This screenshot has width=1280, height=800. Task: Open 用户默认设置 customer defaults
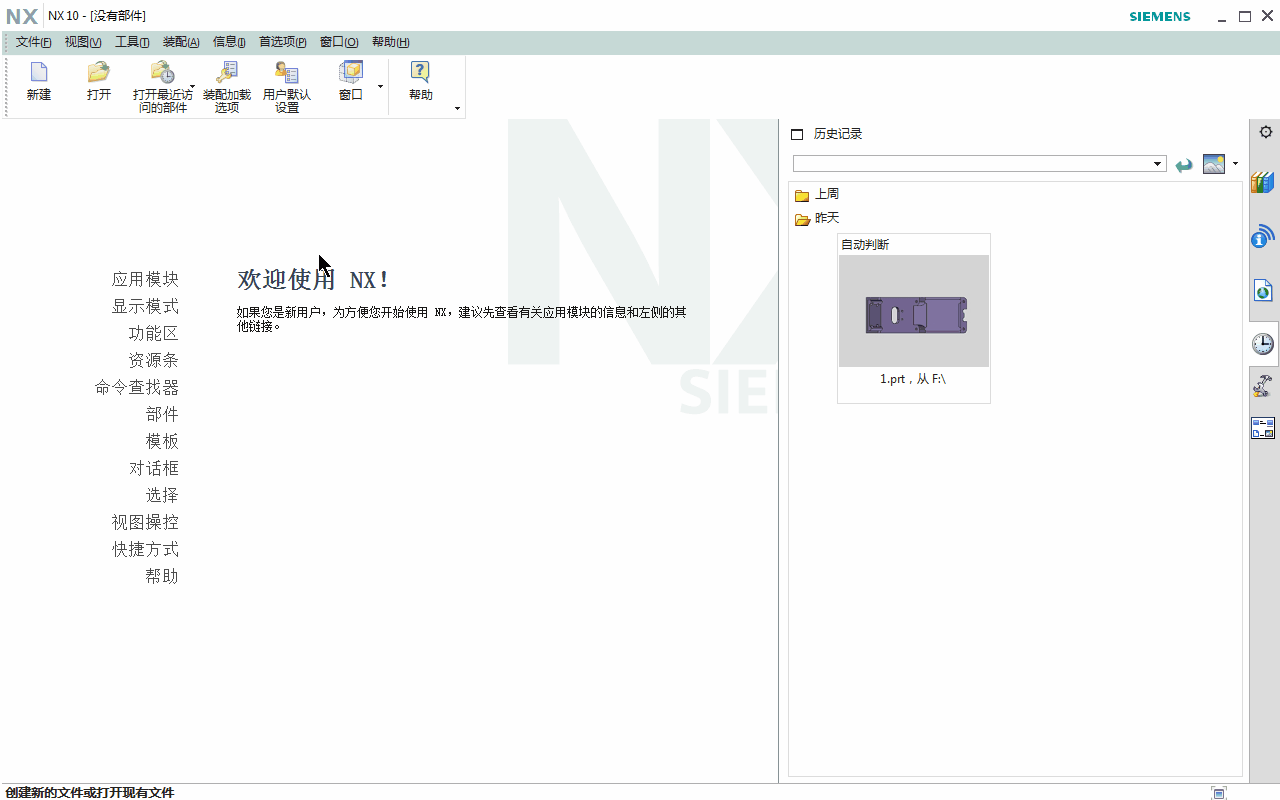(287, 87)
